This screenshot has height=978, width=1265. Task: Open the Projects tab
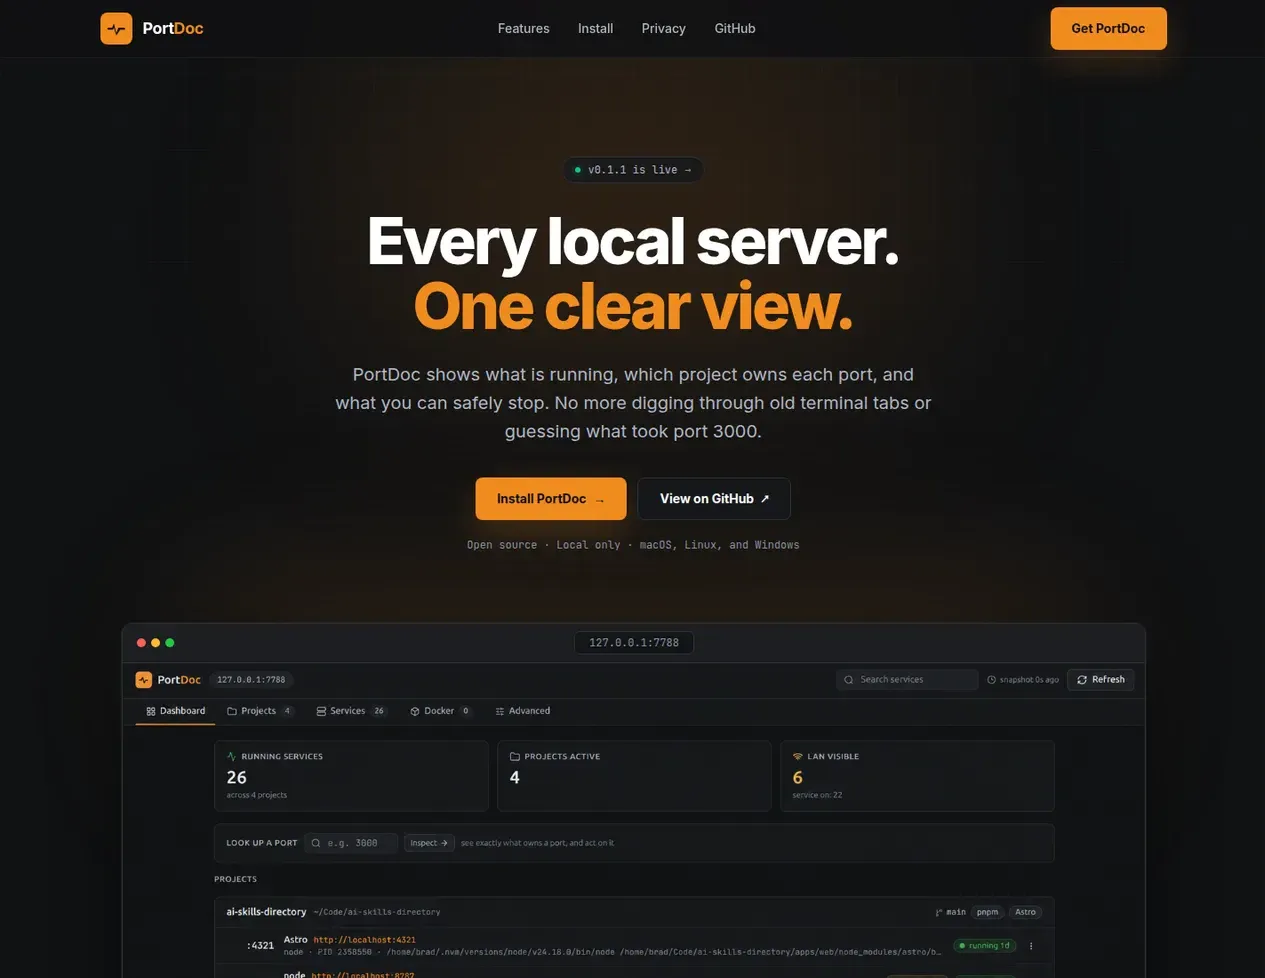[259, 711]
